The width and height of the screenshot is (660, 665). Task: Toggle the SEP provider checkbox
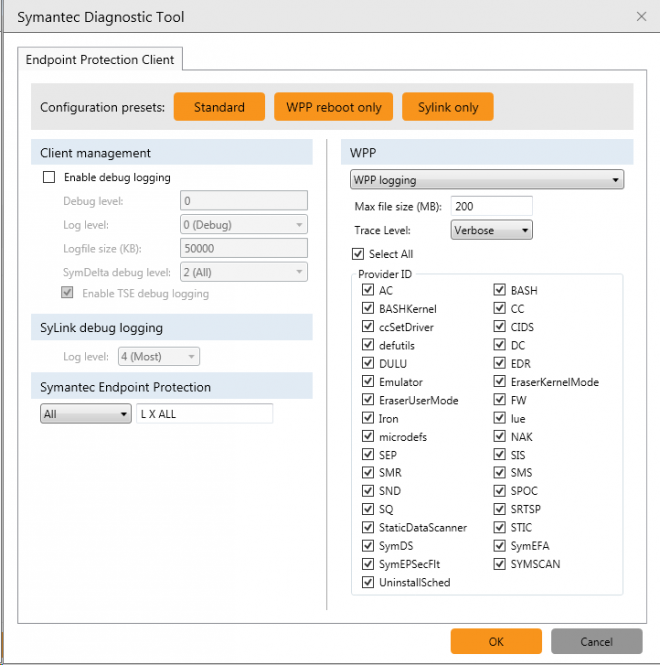point(368,455)
